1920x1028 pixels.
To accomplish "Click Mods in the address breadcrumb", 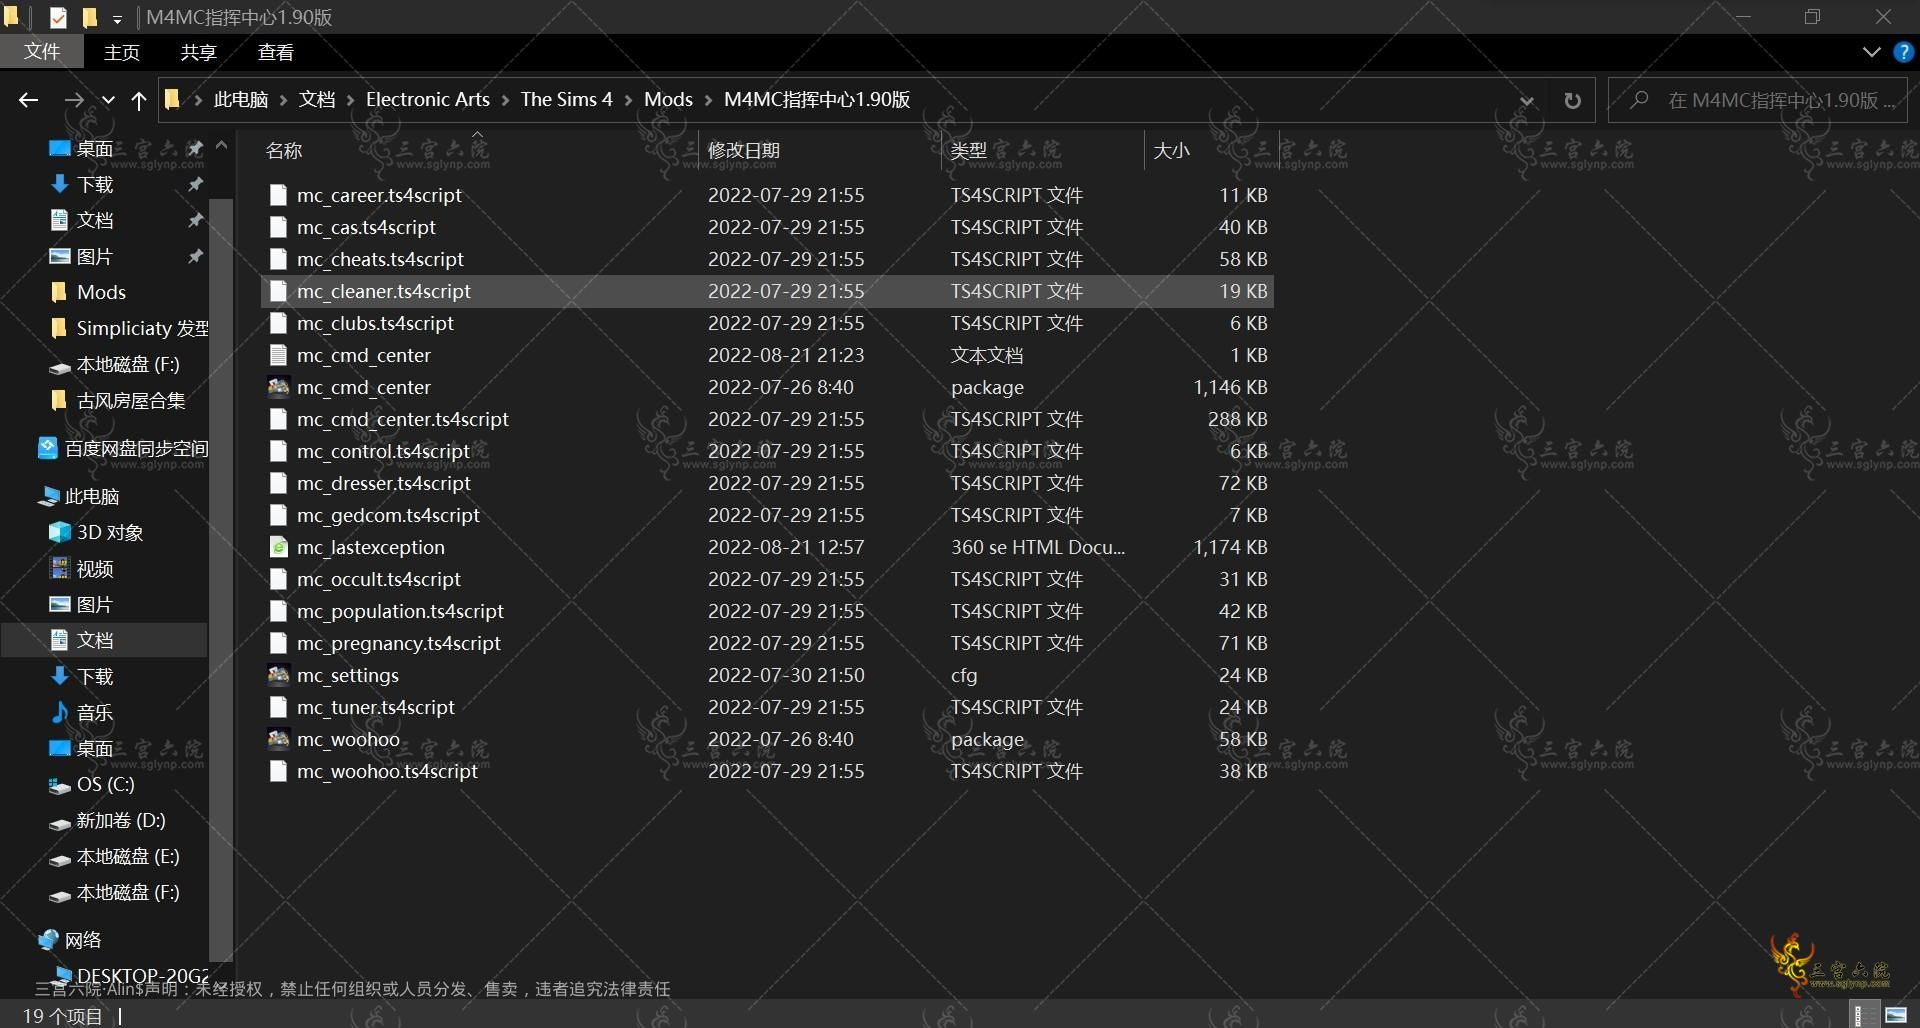I will coord(668,100).
